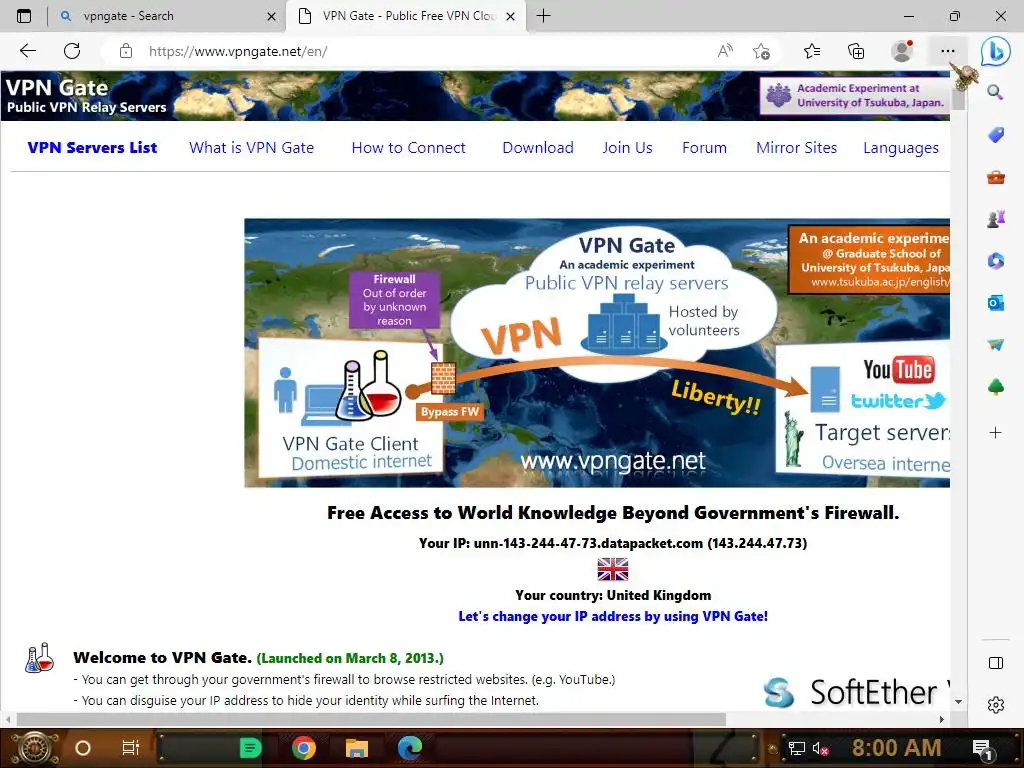This screenshot has height=768, width=1024.
Task: Add a new sidebar app
Action: pyautogui.click(x=995, y=432)
